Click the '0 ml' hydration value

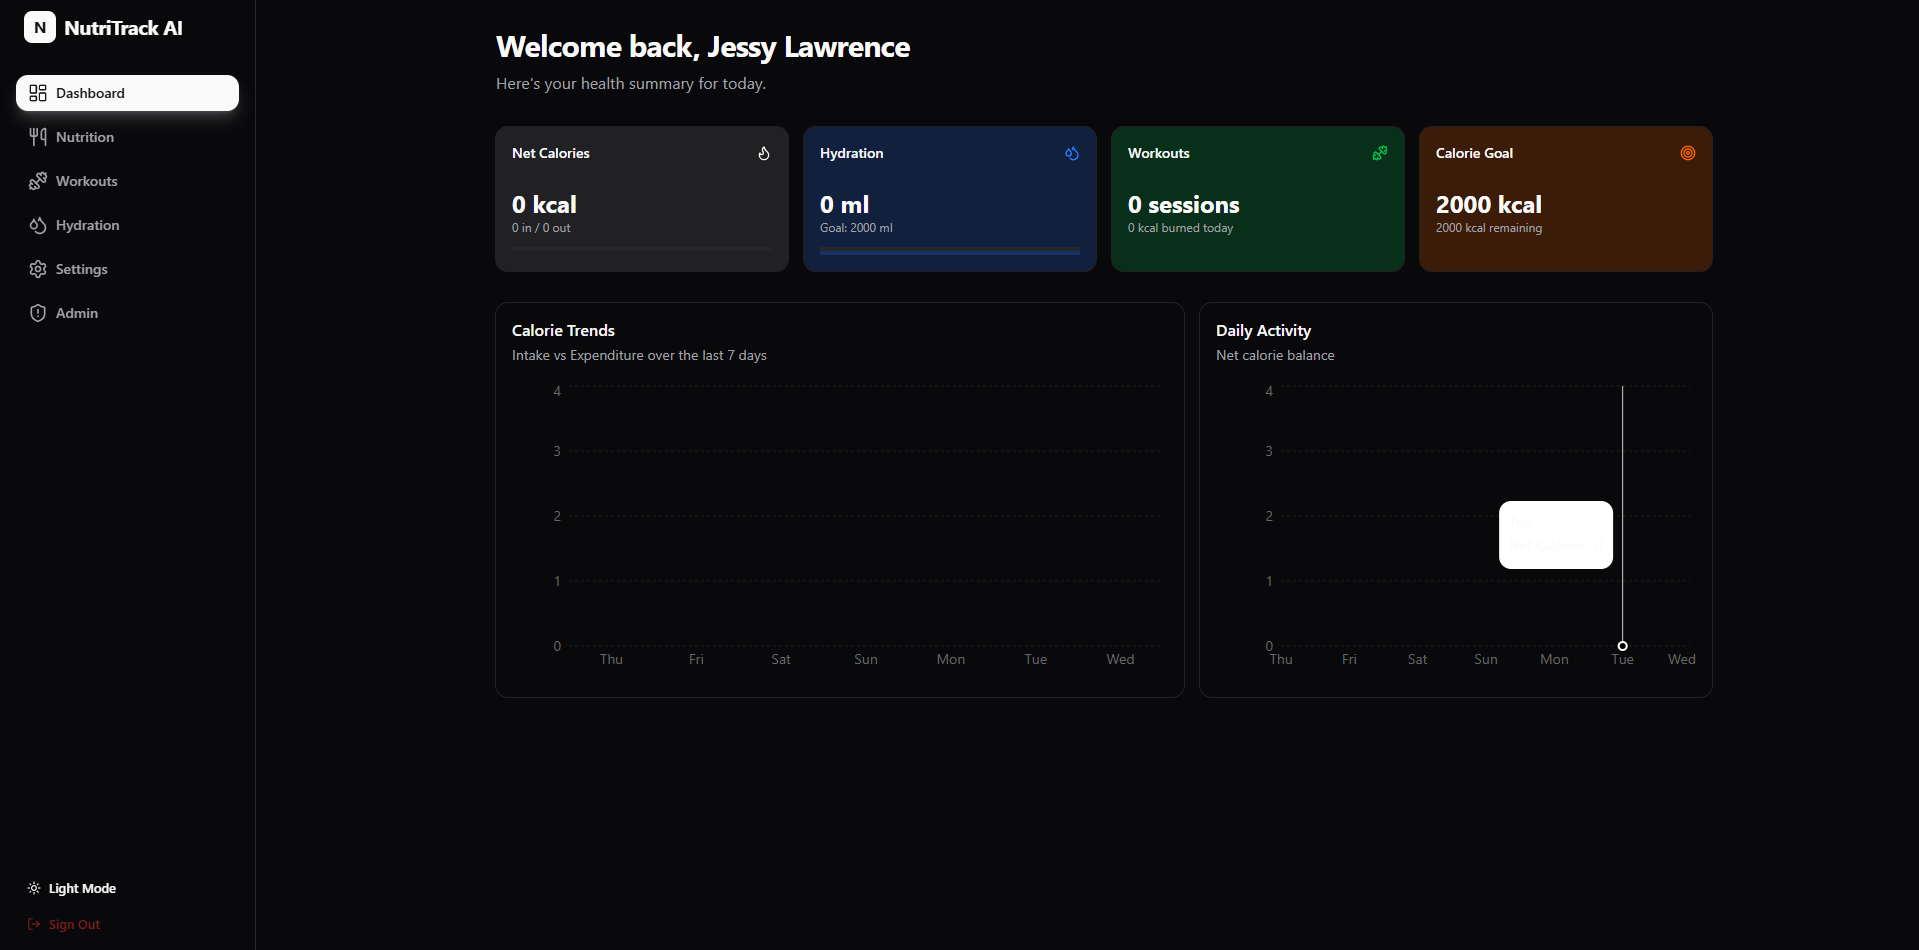coord(844,205)
